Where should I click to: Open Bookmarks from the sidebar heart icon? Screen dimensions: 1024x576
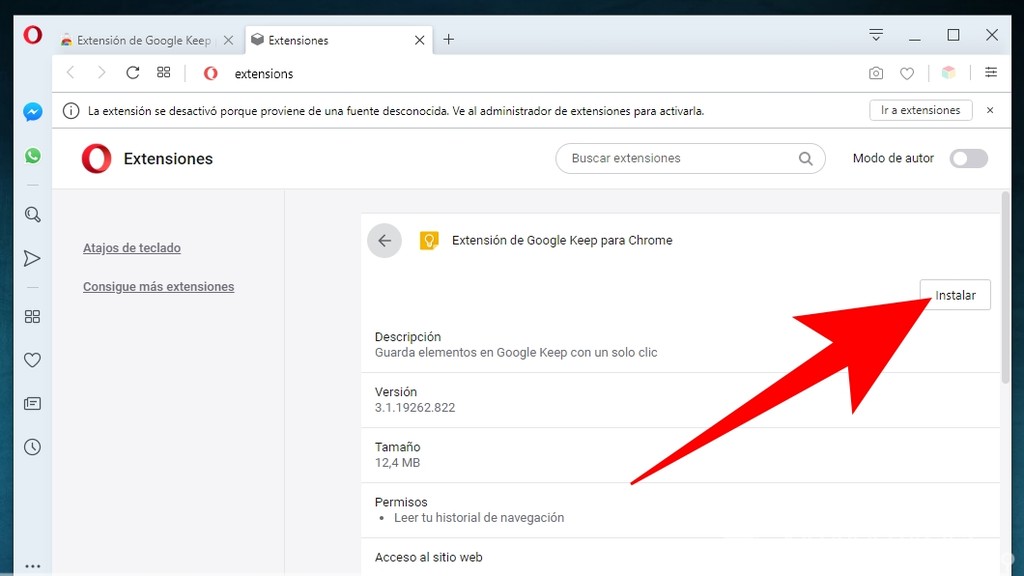[32, 360]
